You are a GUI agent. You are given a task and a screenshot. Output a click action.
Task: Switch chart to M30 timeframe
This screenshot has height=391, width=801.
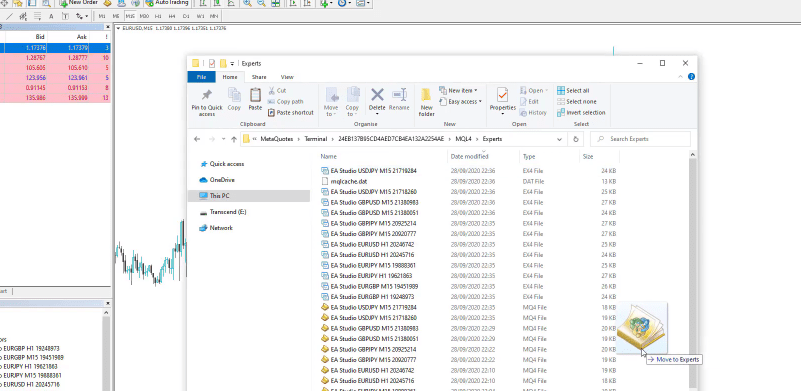click(144, 16)
